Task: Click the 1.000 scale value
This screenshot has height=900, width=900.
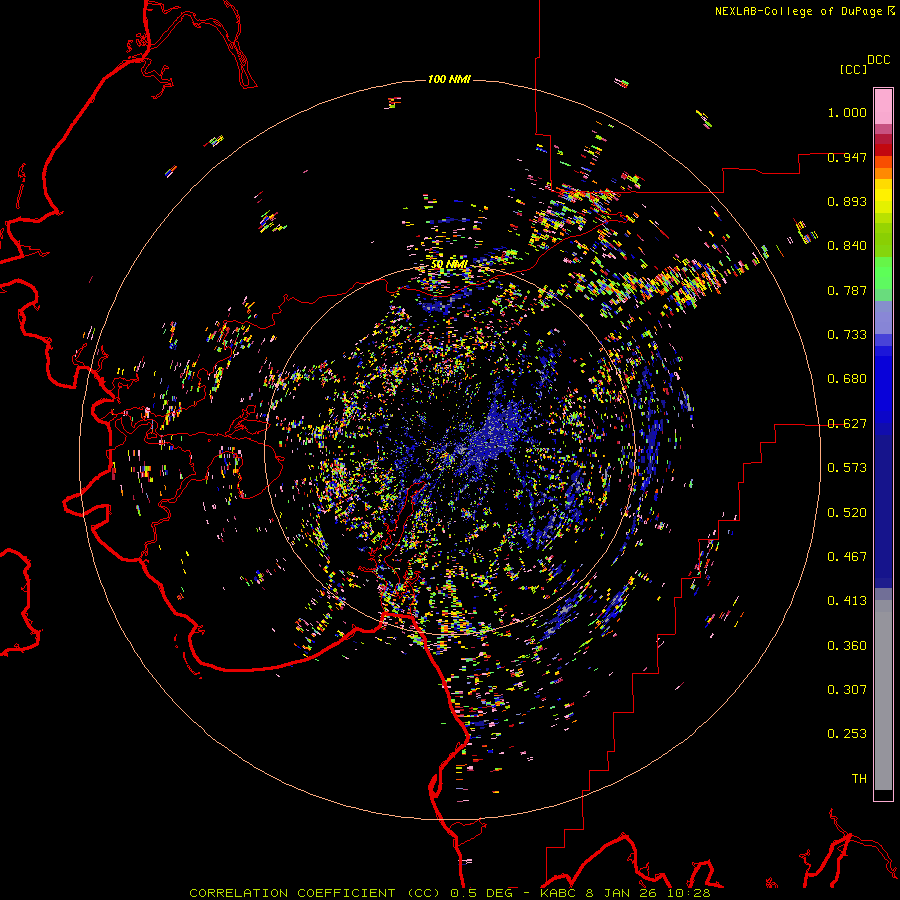Action: point(847,112)
